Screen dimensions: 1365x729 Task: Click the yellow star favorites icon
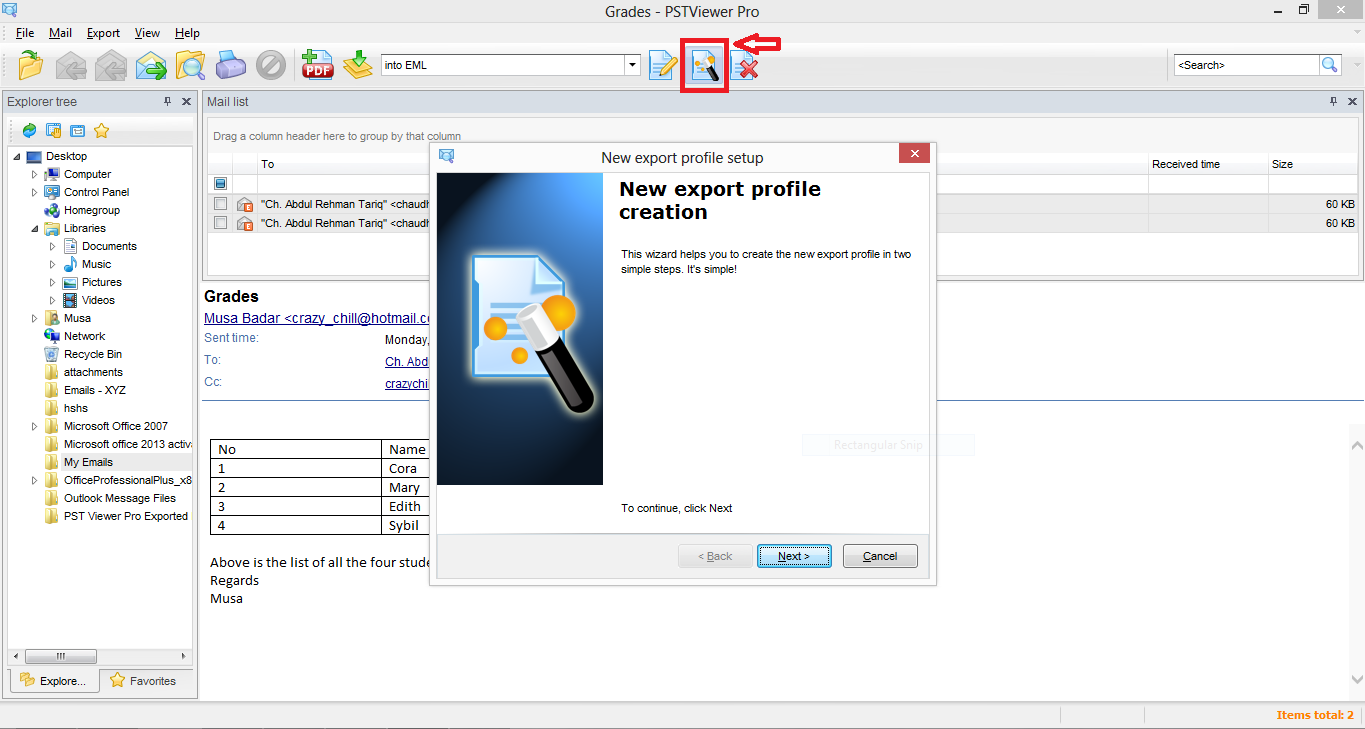(x=101, y=130)
